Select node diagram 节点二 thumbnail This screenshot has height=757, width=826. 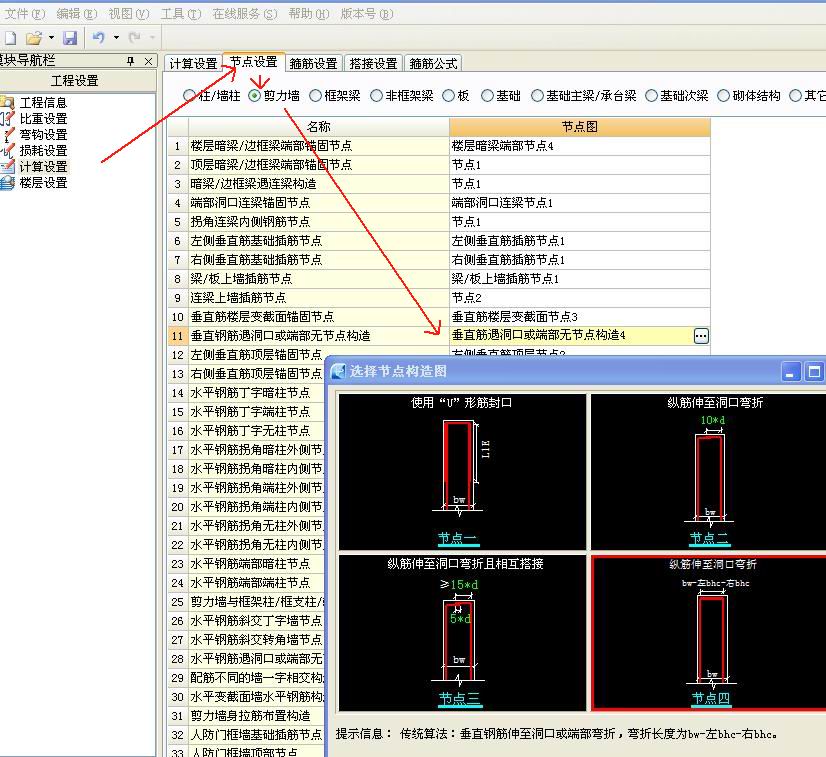[x=709, y=471]
